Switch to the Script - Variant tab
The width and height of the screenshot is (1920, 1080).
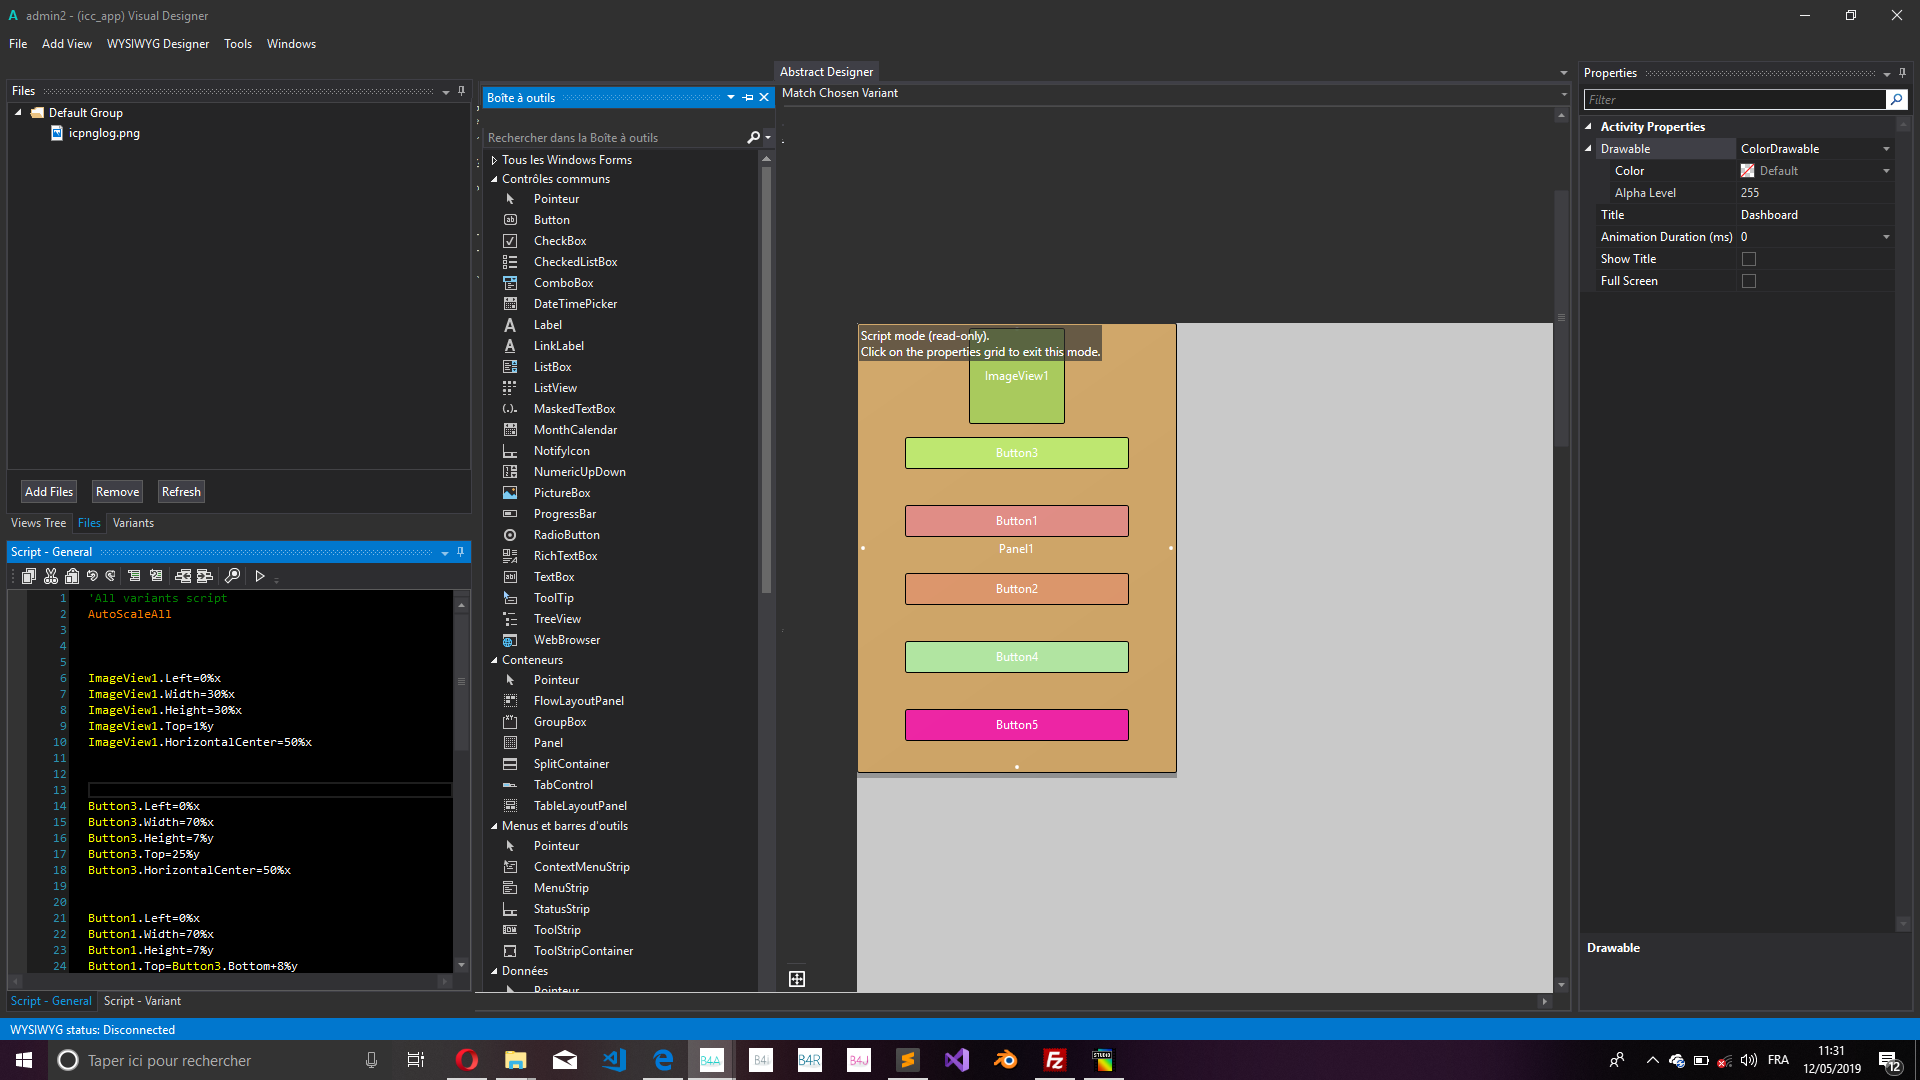point(142,1001)
